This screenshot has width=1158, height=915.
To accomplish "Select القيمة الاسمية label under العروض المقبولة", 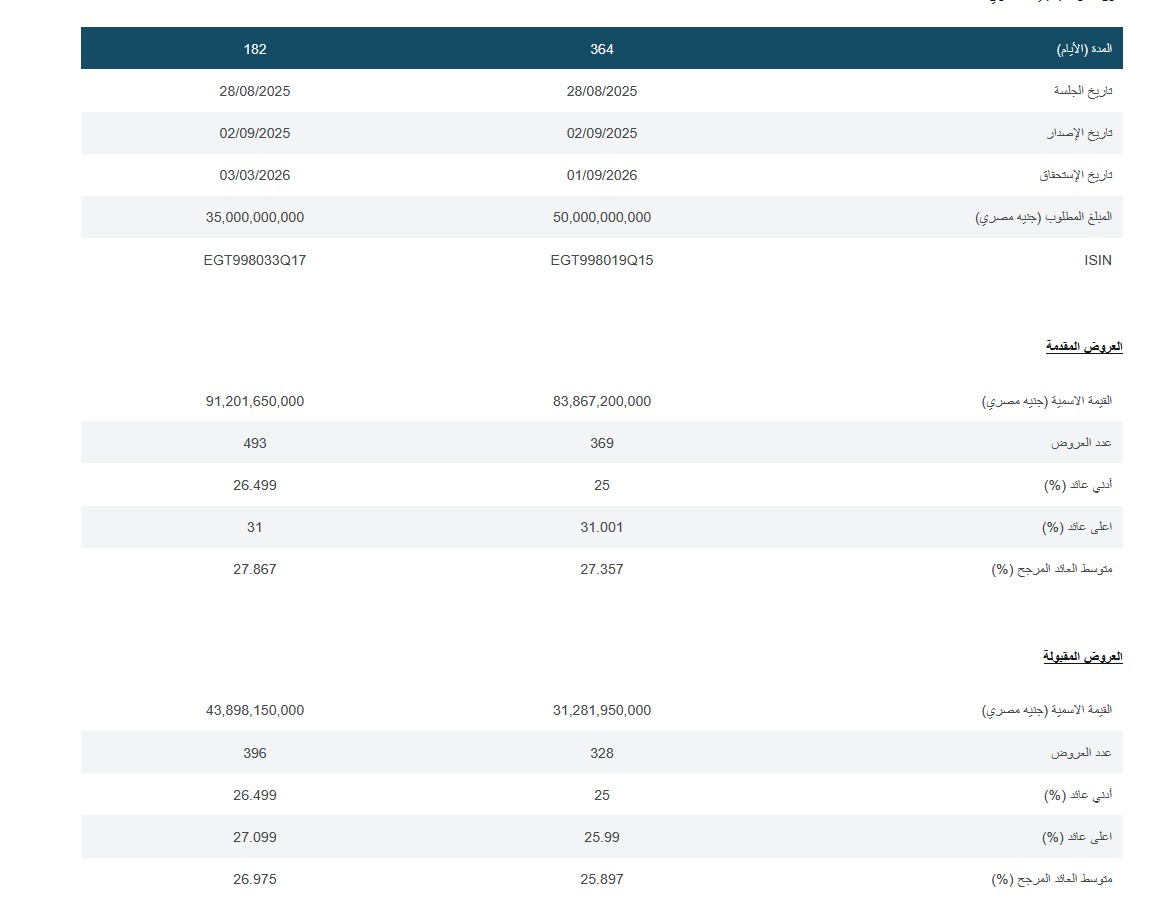I will [1047, 710].
